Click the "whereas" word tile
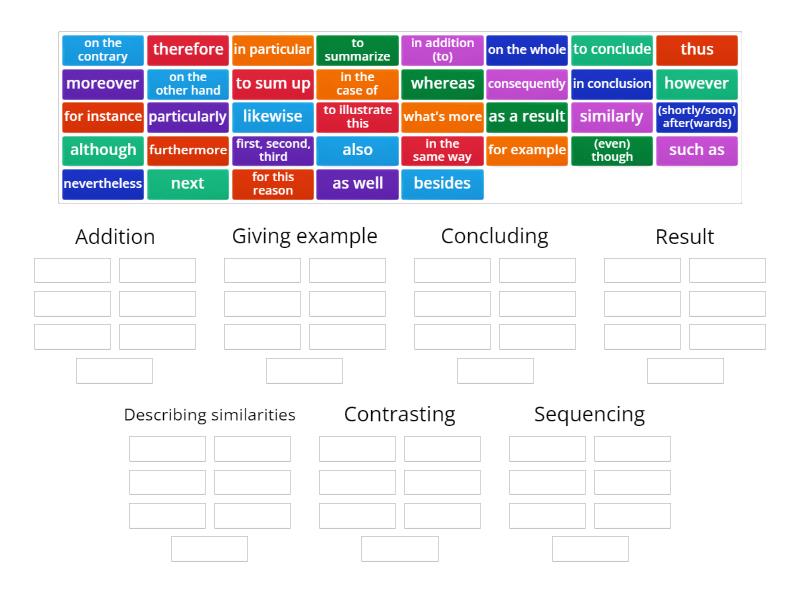 point(443,83)
